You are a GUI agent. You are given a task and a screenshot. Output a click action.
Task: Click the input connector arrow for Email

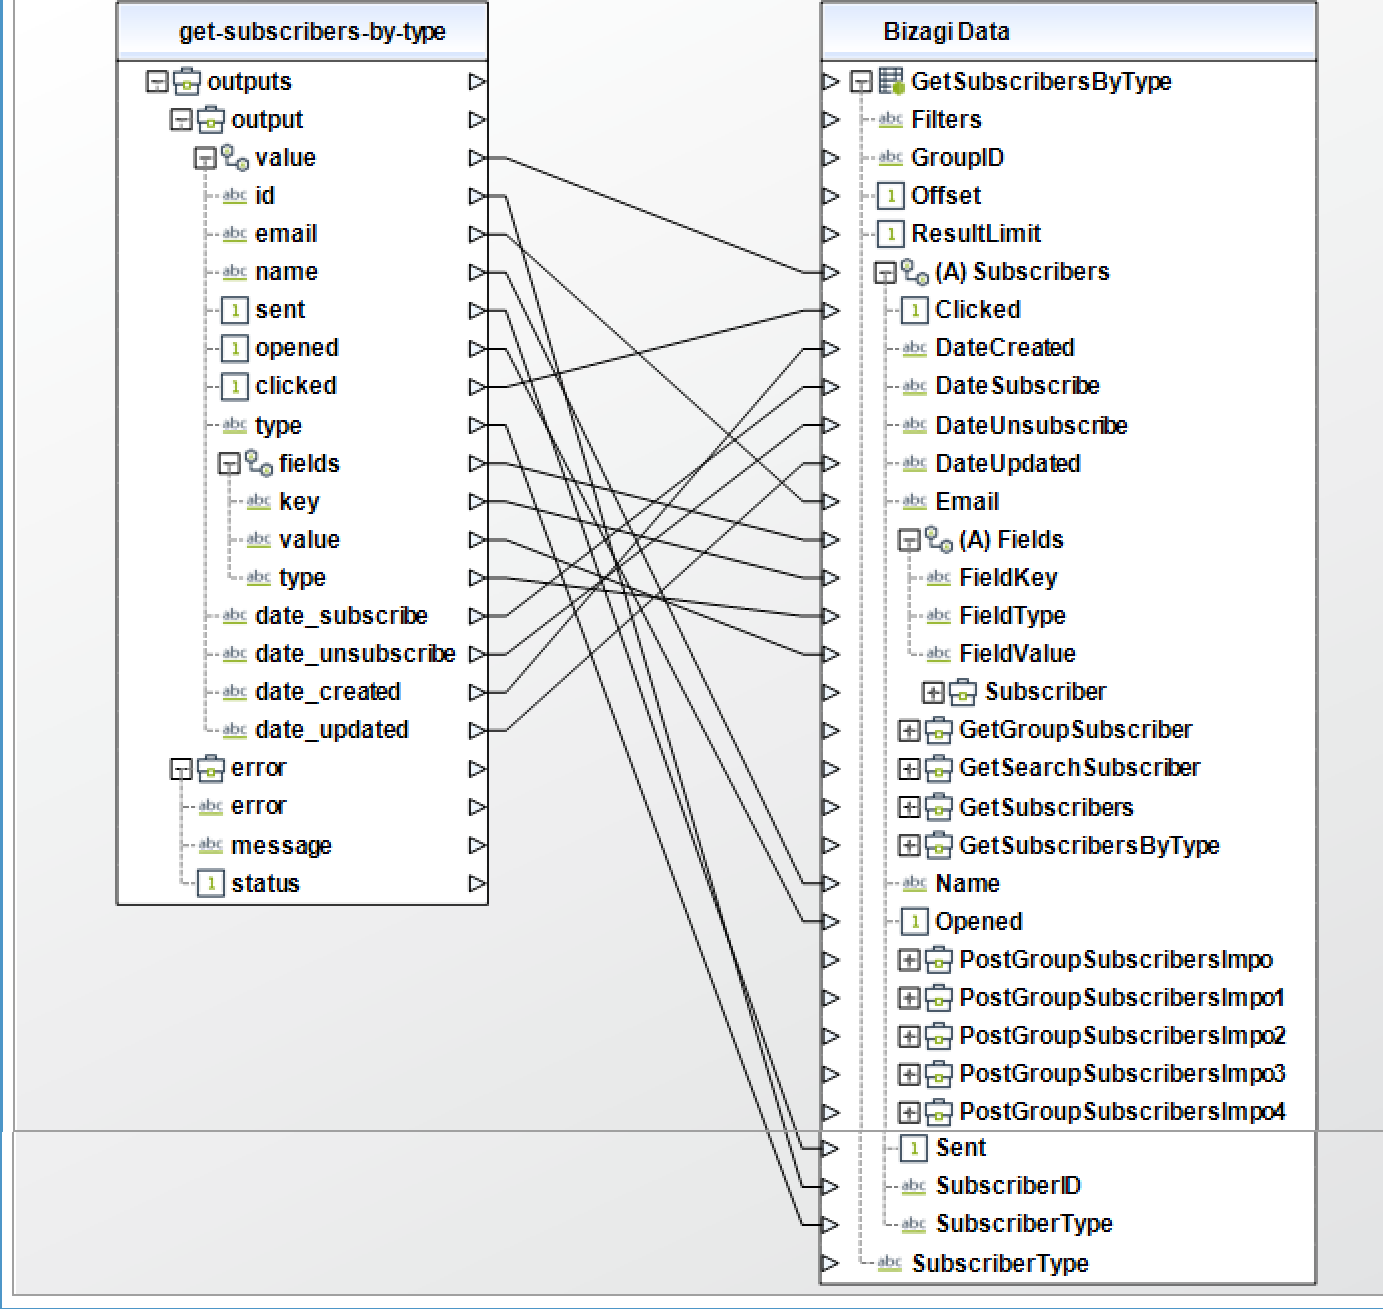(830, 502)
